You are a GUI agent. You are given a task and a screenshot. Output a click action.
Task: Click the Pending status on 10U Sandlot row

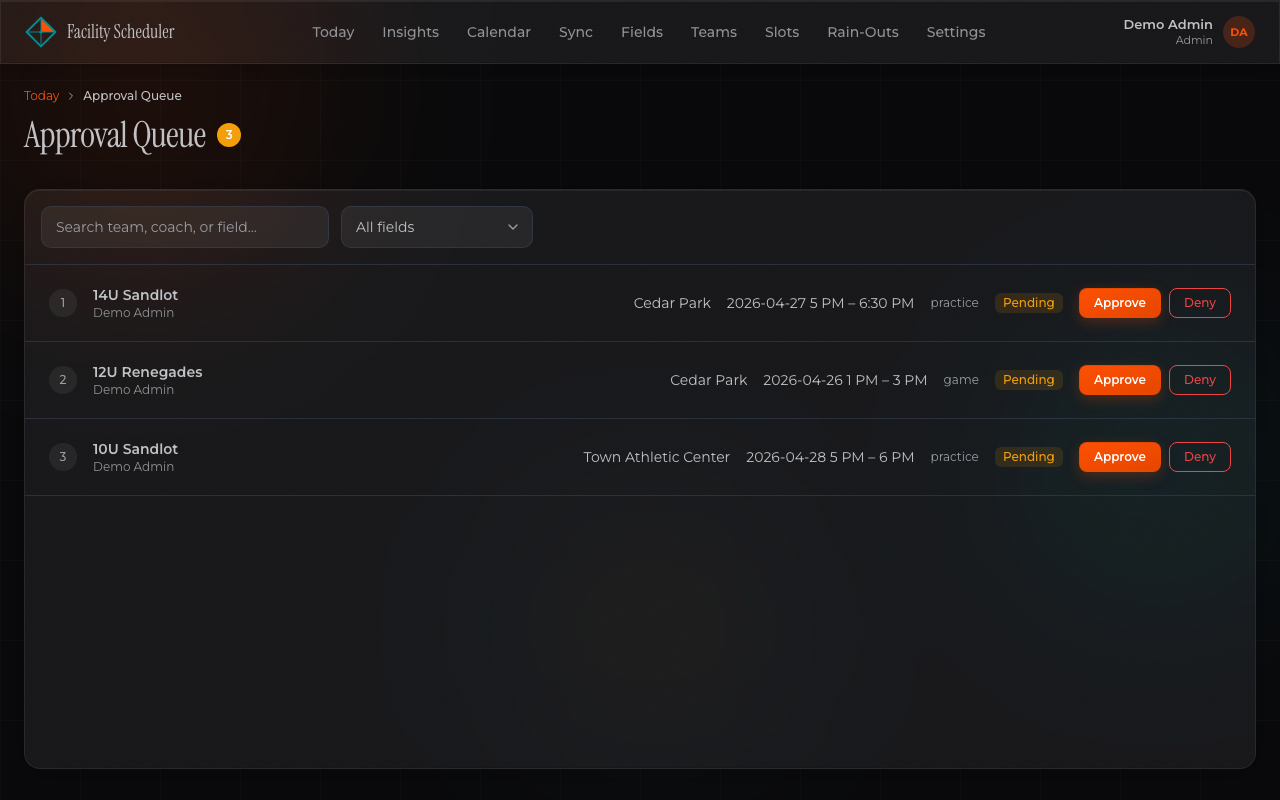coord(1029,457)
